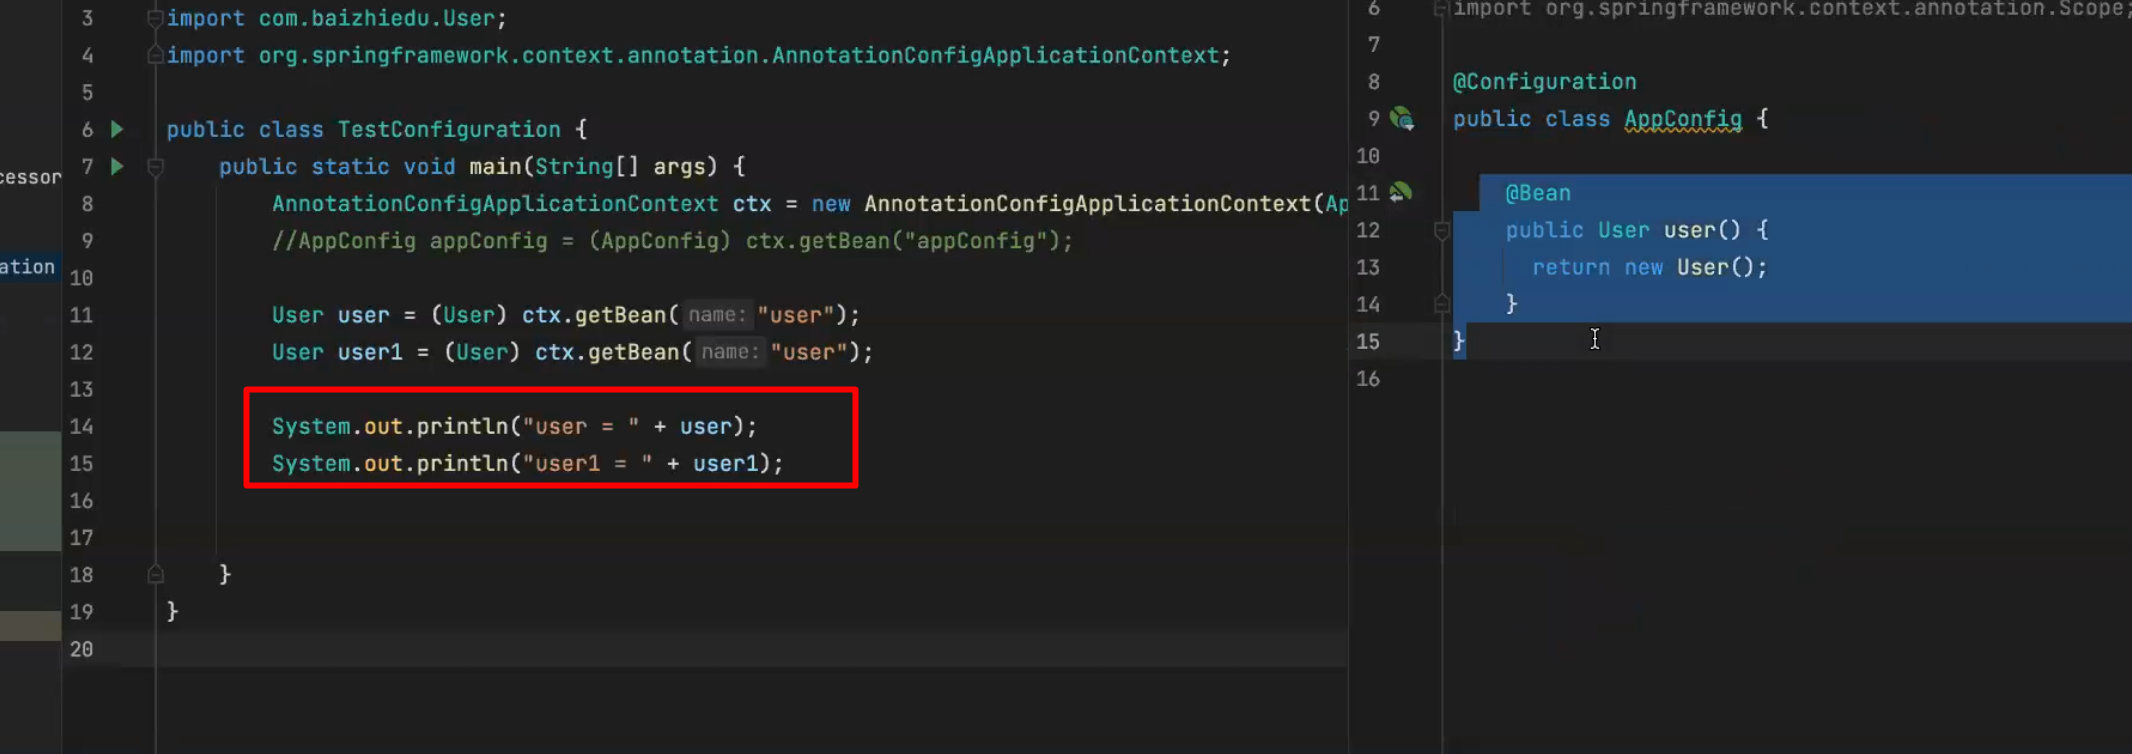Click the closing brace of class TestConfiguration
The height and width of the screenshot is (754, 2132).
[172, 611]
